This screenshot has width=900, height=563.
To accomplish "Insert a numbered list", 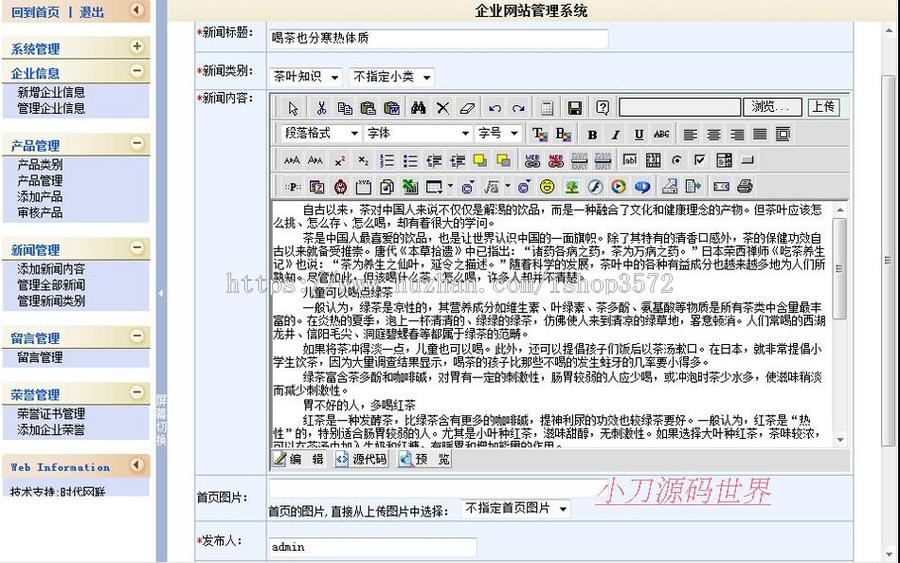I will pyautogui.click(x=387, y=161).
